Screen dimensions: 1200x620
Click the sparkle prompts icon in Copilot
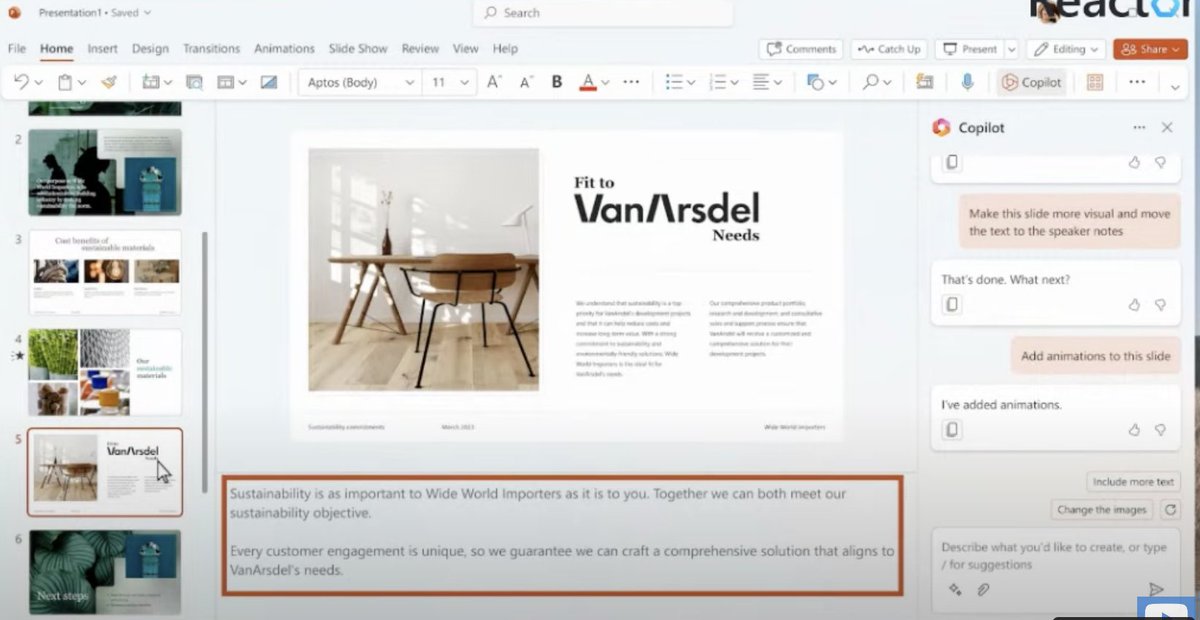tap(955, 590)
